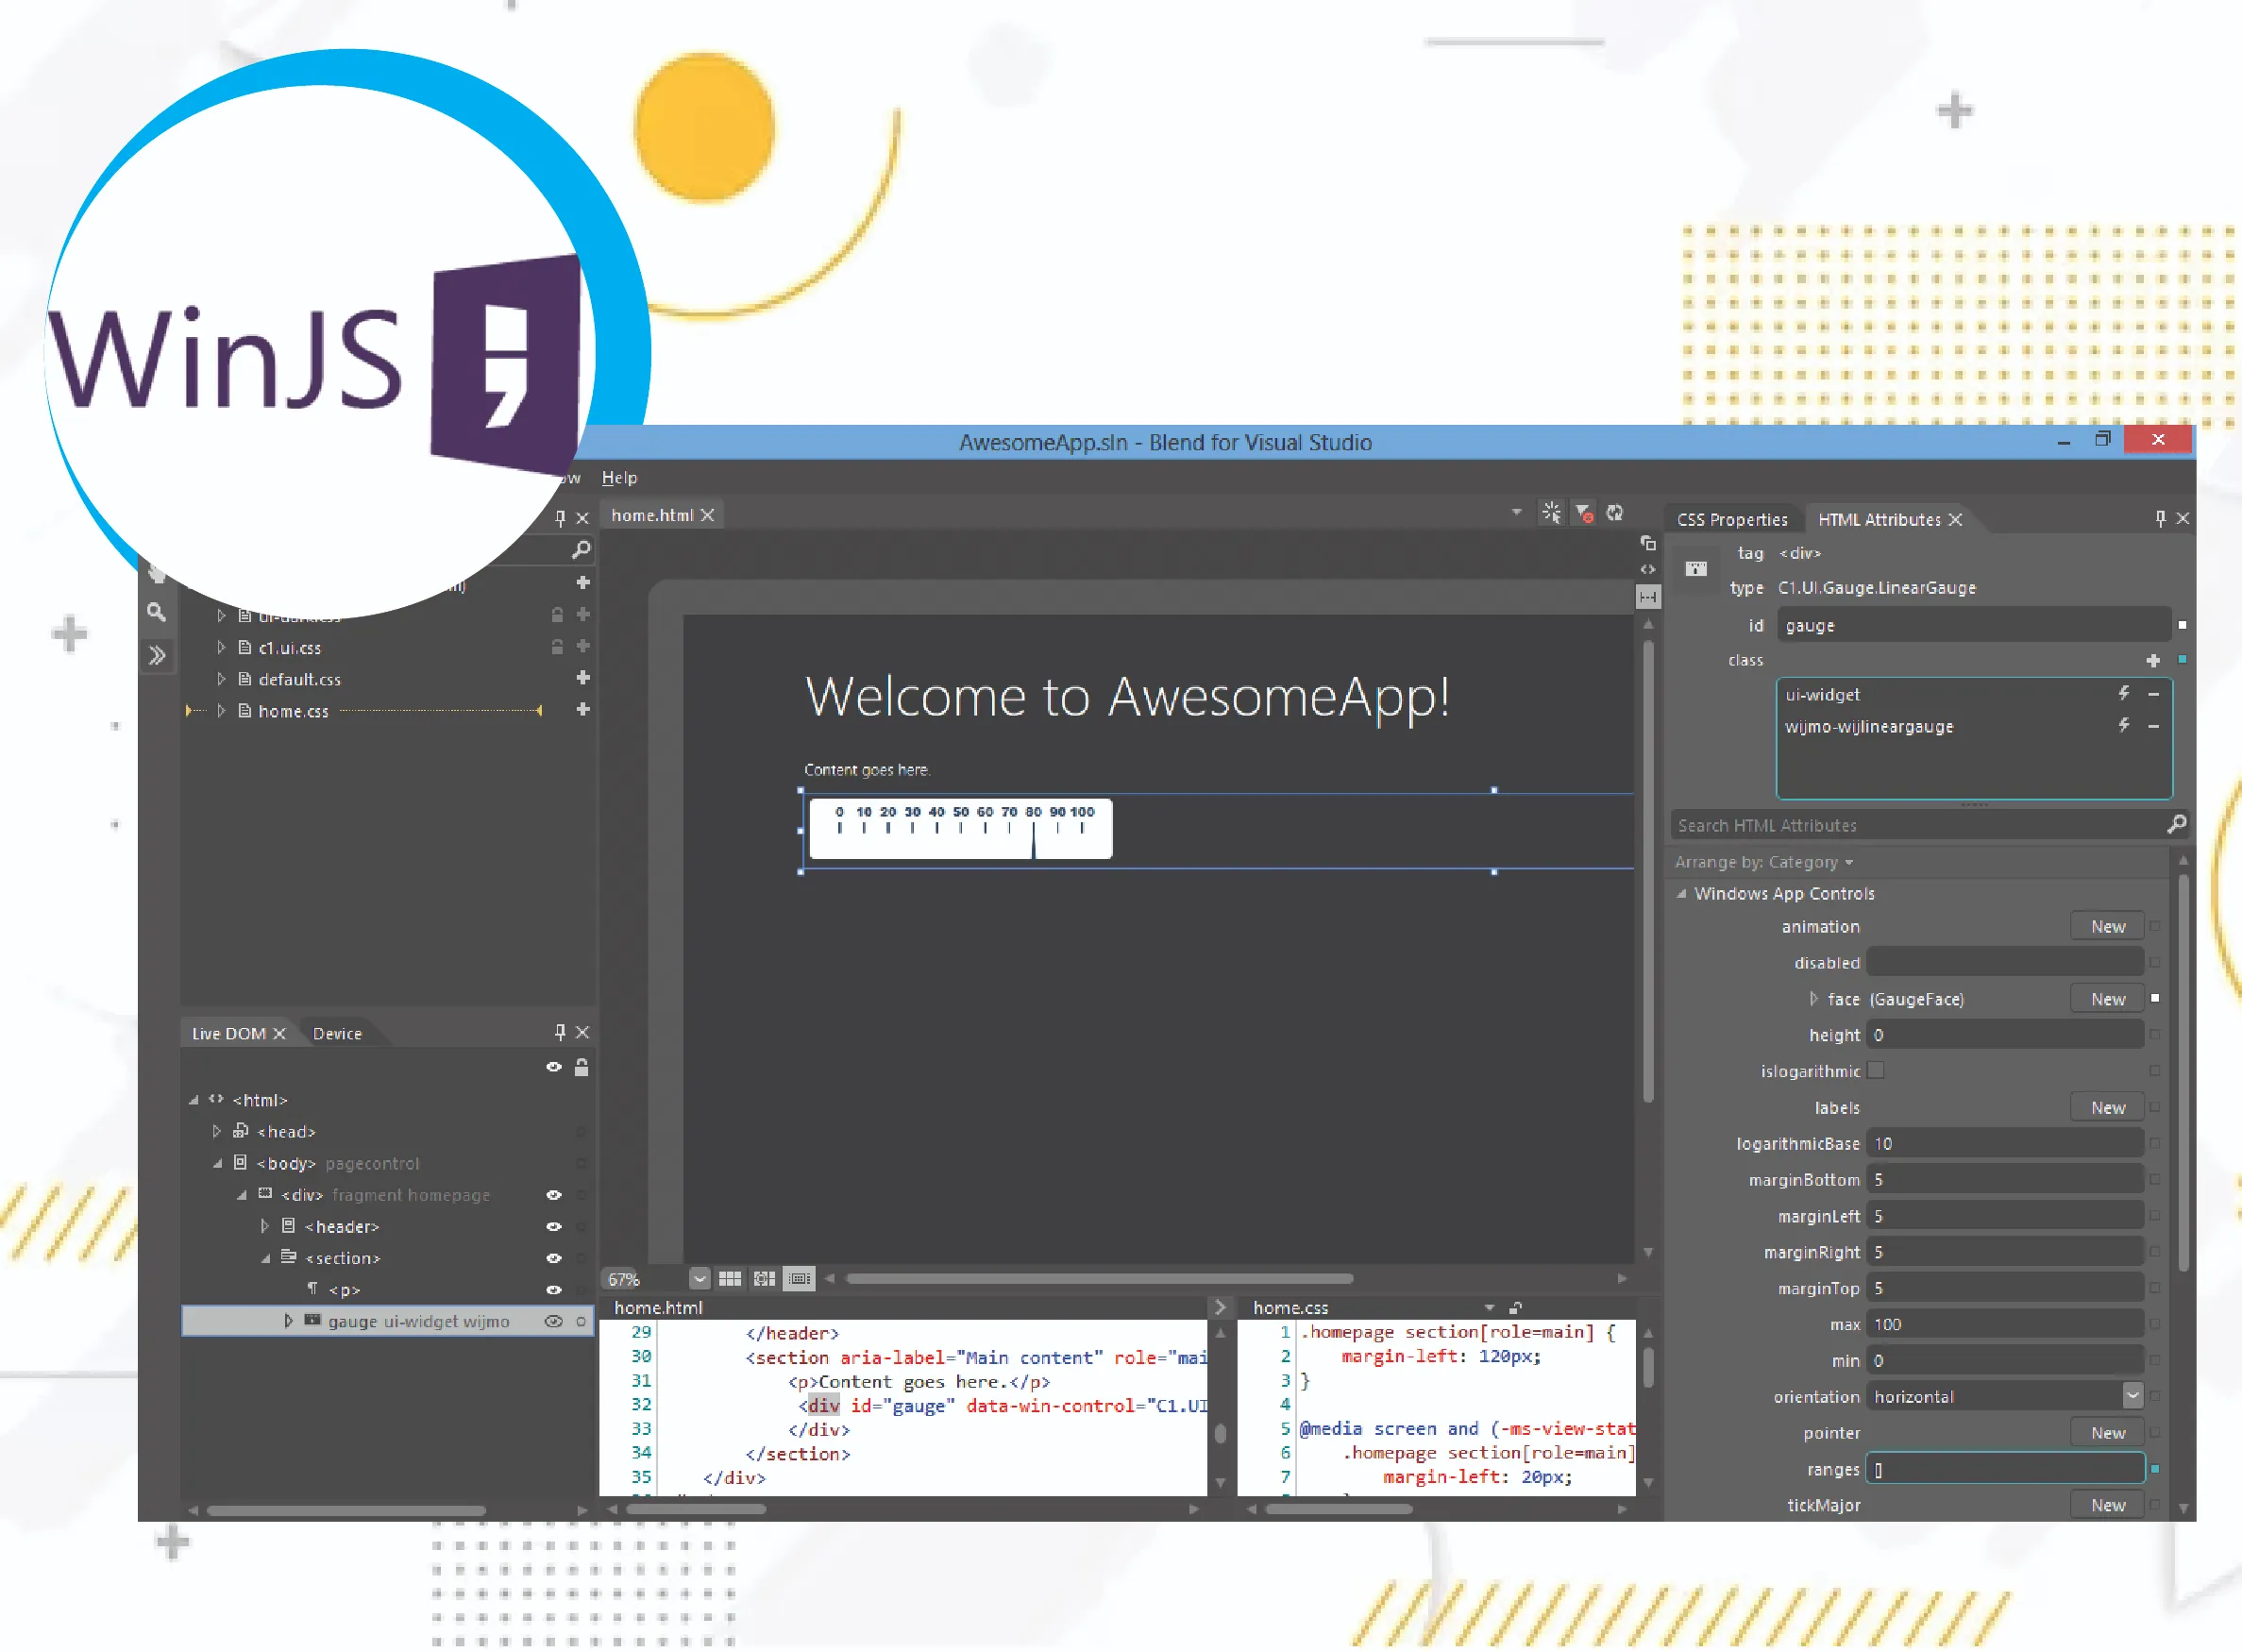The height and width of the screenshot is (1652, 2242).
Task: Toggle visibility of the p element
Action: click(x=554, y=1291)
